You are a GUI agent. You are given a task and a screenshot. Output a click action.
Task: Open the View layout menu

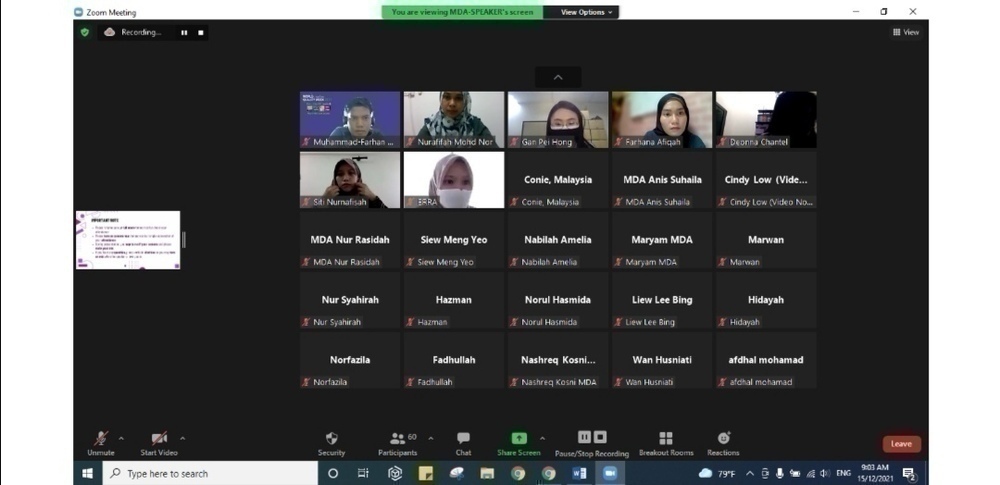[905, 32]
